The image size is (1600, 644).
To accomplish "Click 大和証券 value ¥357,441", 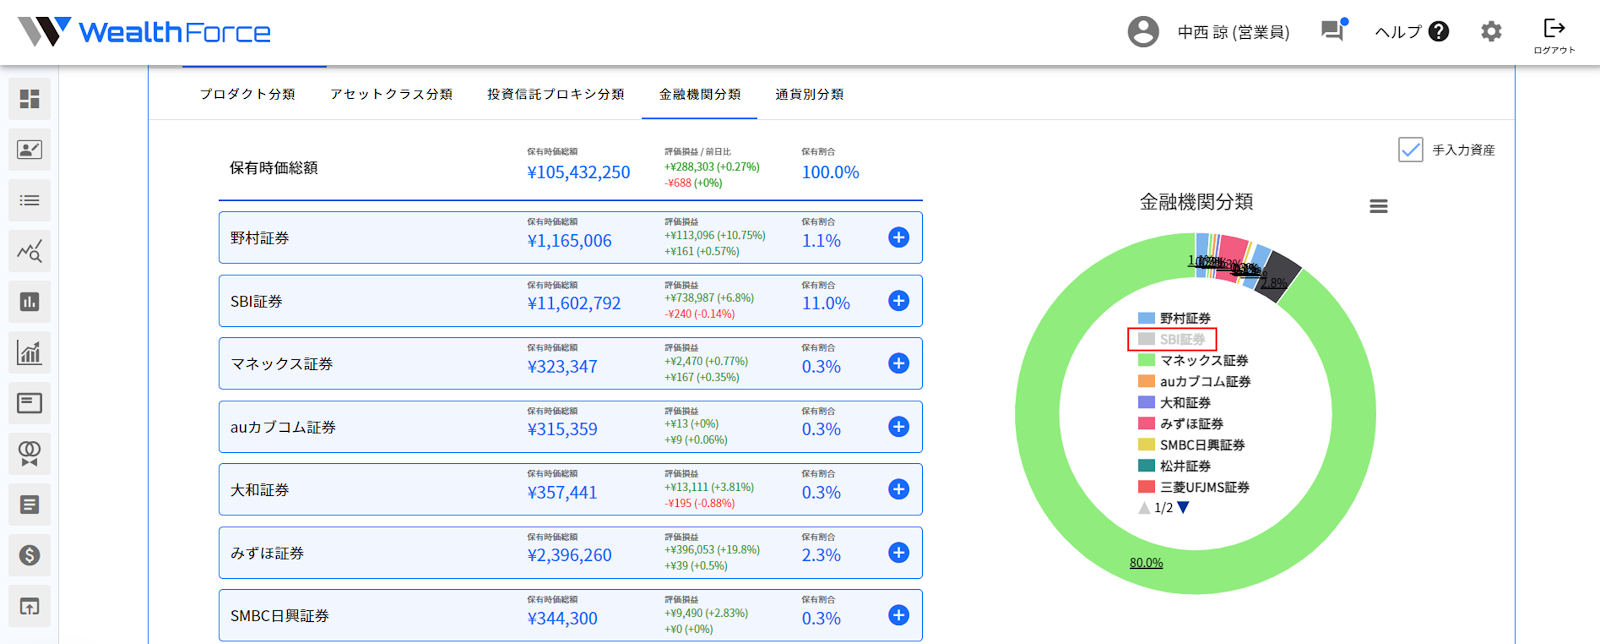I will tap(562, 492).
